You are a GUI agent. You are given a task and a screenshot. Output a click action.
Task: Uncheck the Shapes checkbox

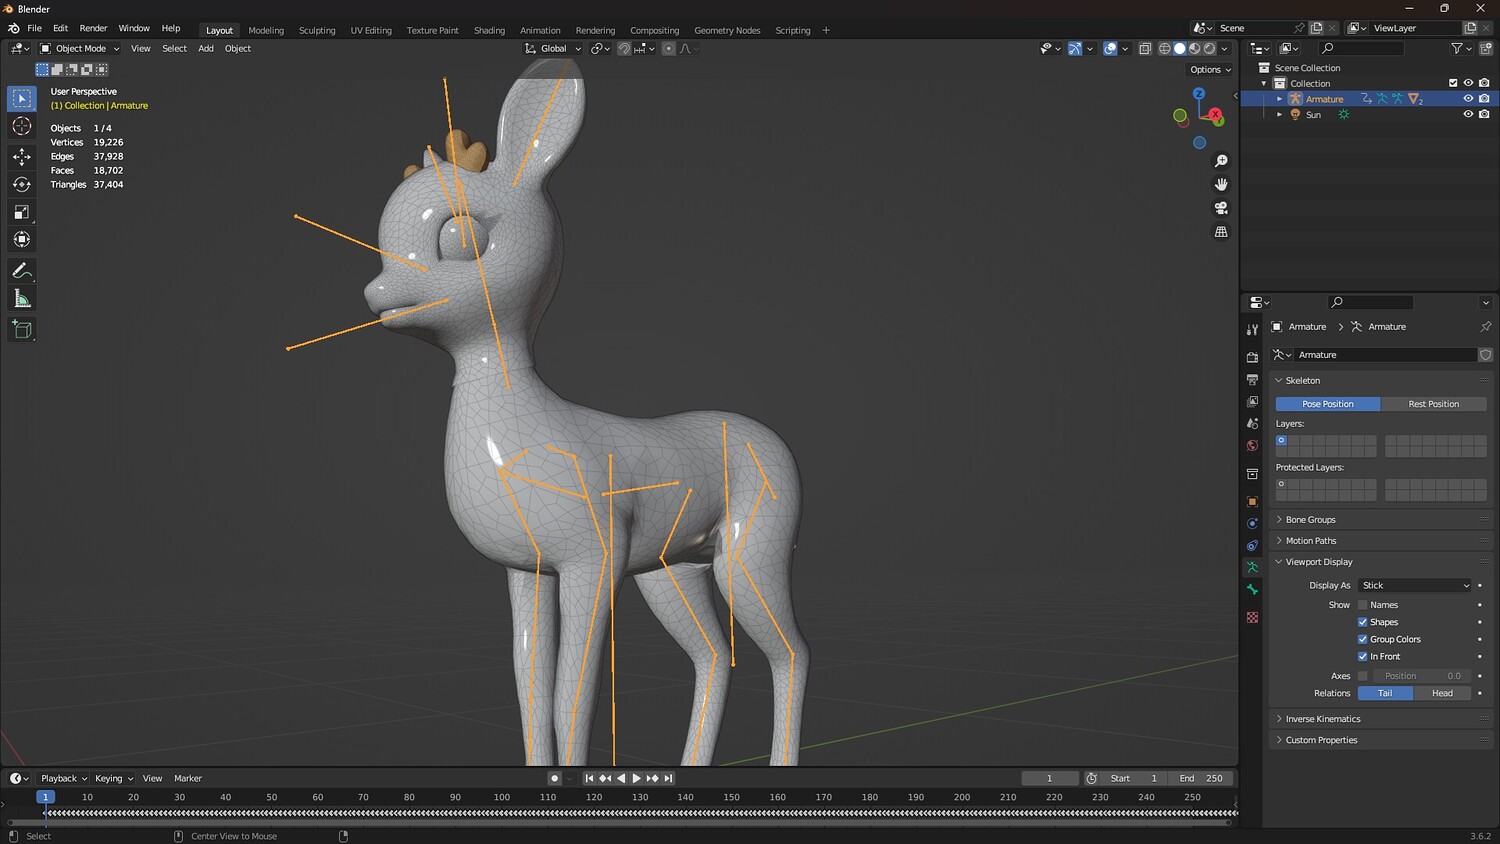point(1362,622)
